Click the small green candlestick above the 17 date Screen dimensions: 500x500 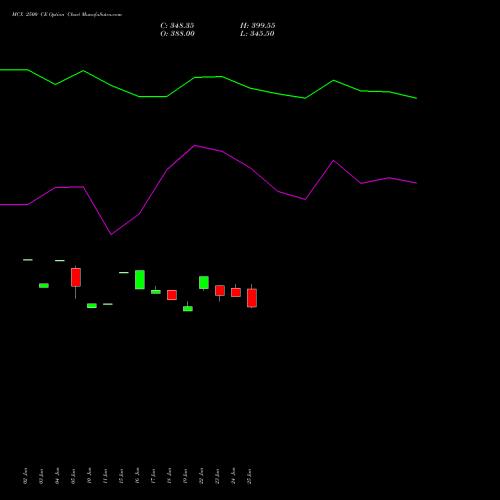coord(156,292)
